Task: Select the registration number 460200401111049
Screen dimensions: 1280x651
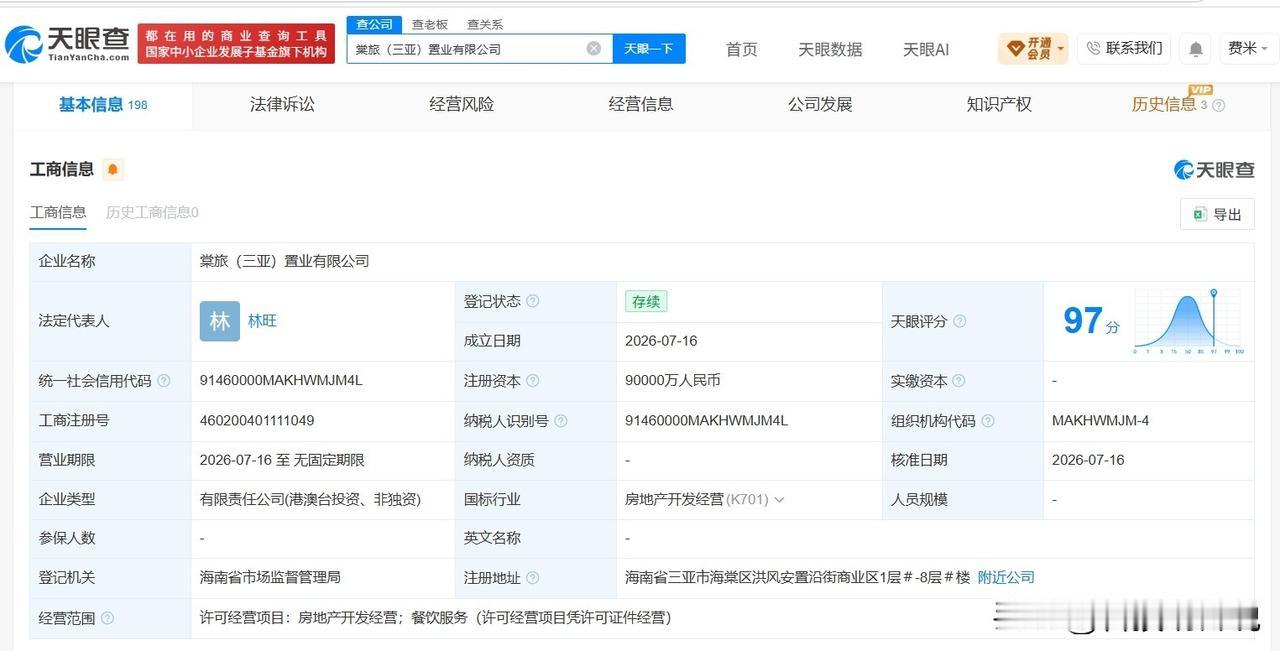Action: (257, 421)
